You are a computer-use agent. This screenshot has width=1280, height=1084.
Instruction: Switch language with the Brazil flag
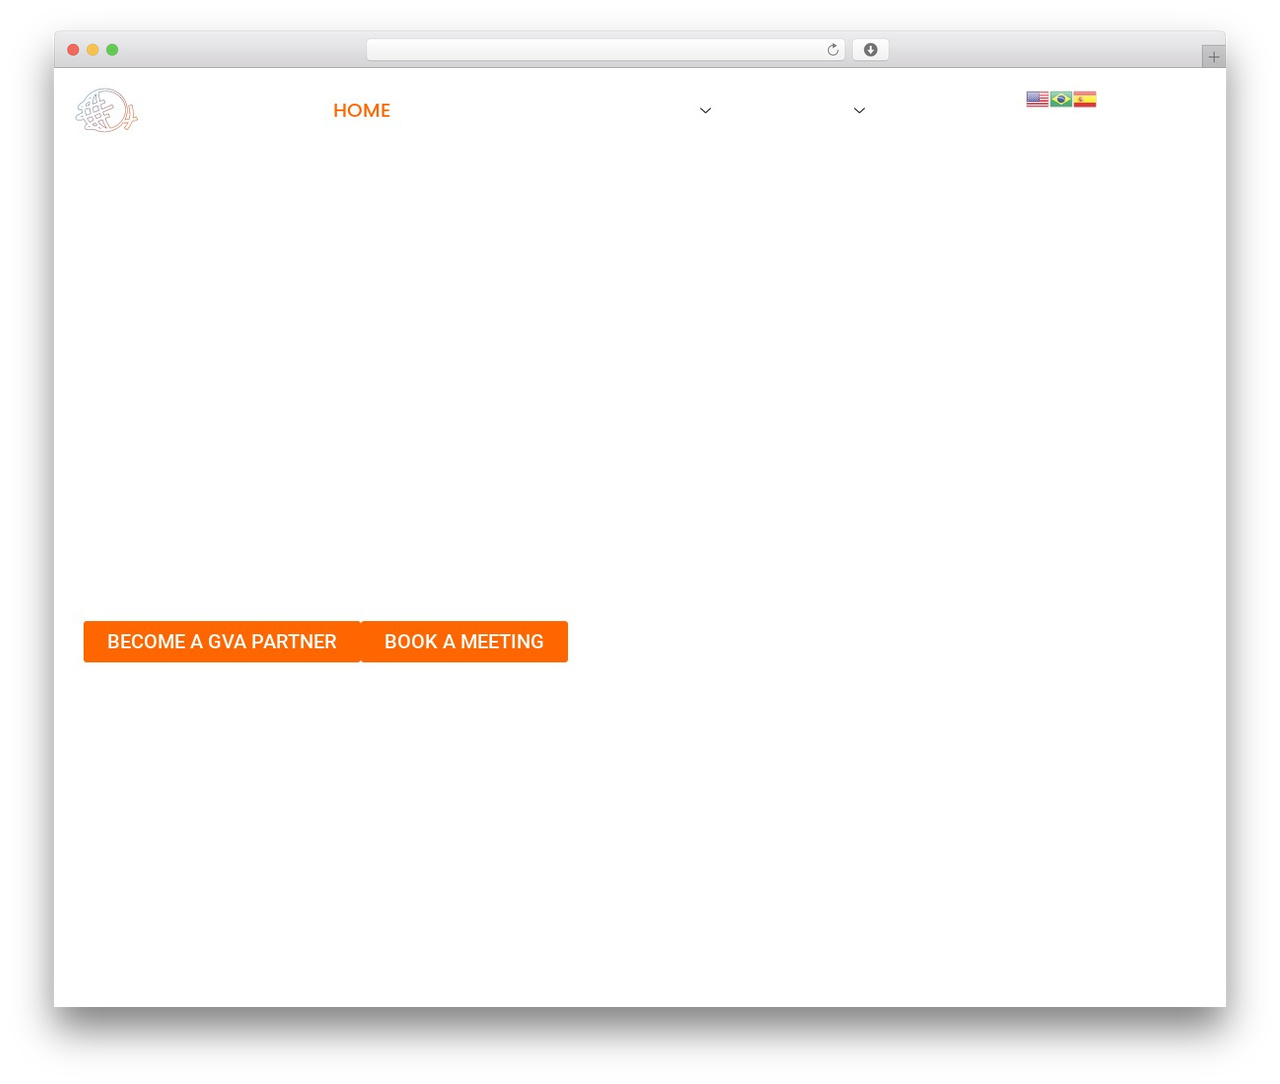coord(1061,99)
